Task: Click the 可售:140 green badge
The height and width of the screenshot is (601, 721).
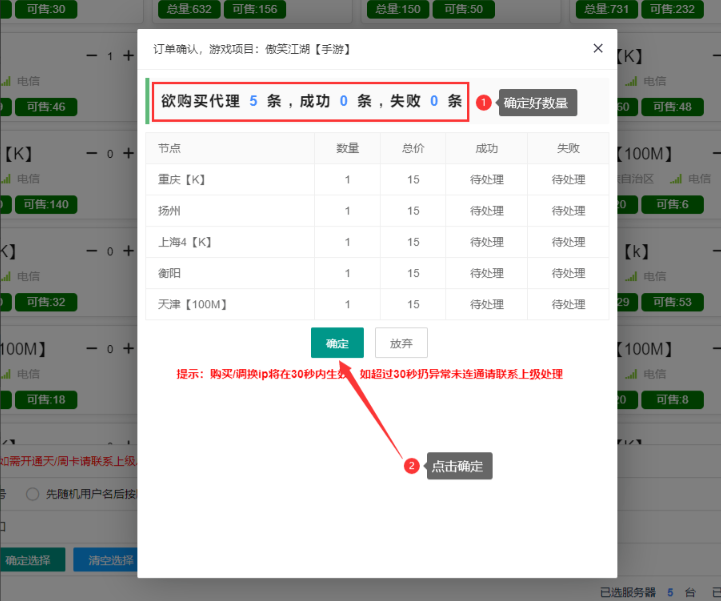Action: (46, 204)
